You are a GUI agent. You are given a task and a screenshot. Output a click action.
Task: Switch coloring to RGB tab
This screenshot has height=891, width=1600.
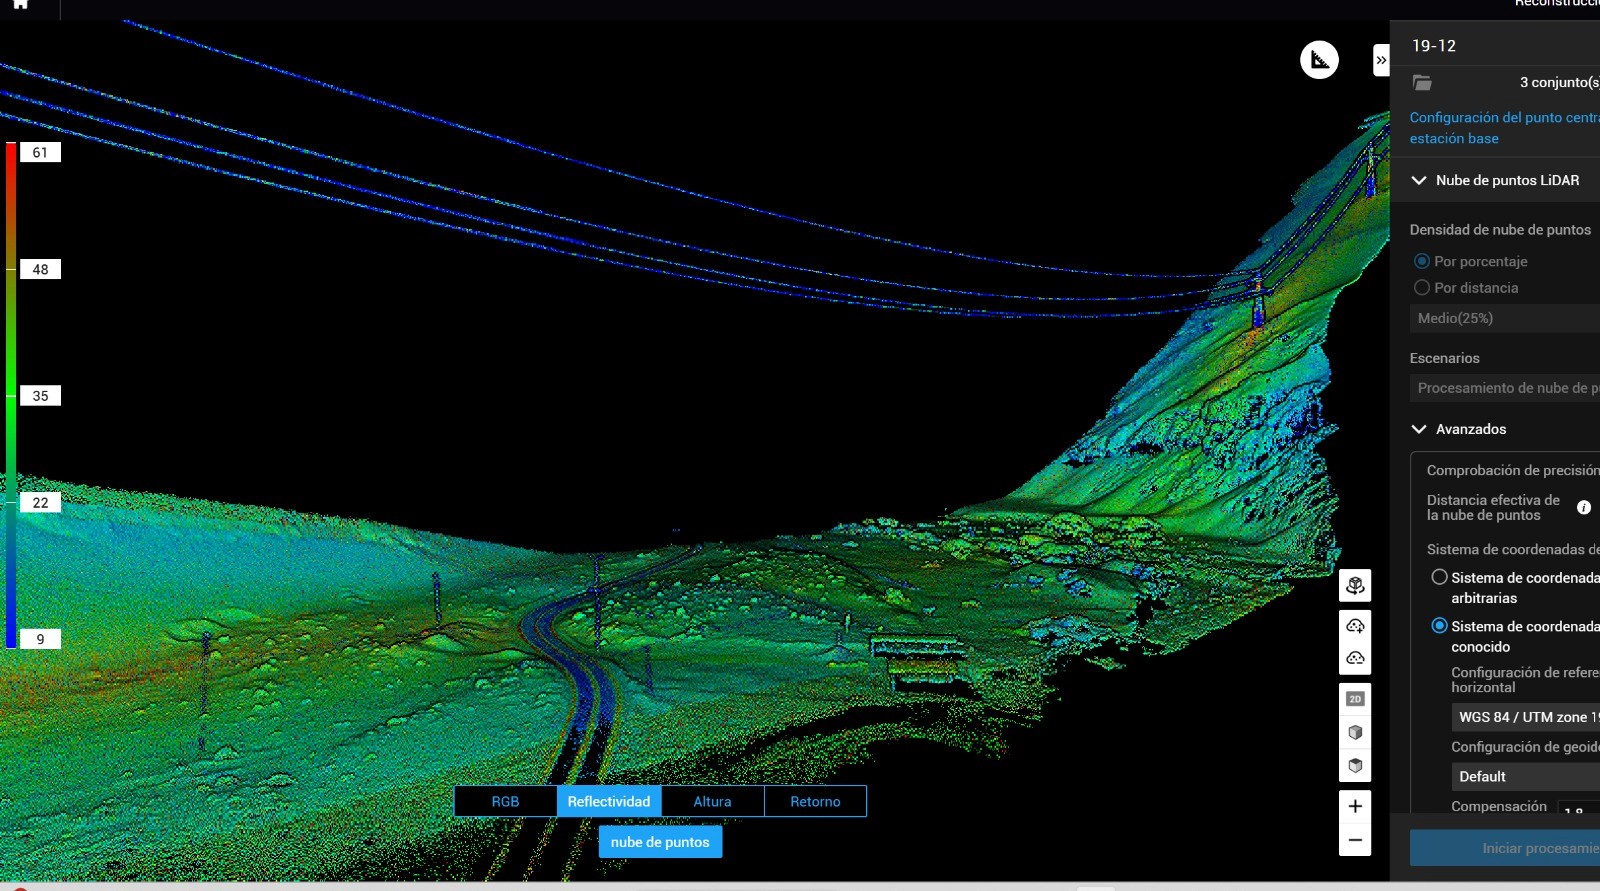(x=505, y=801)
